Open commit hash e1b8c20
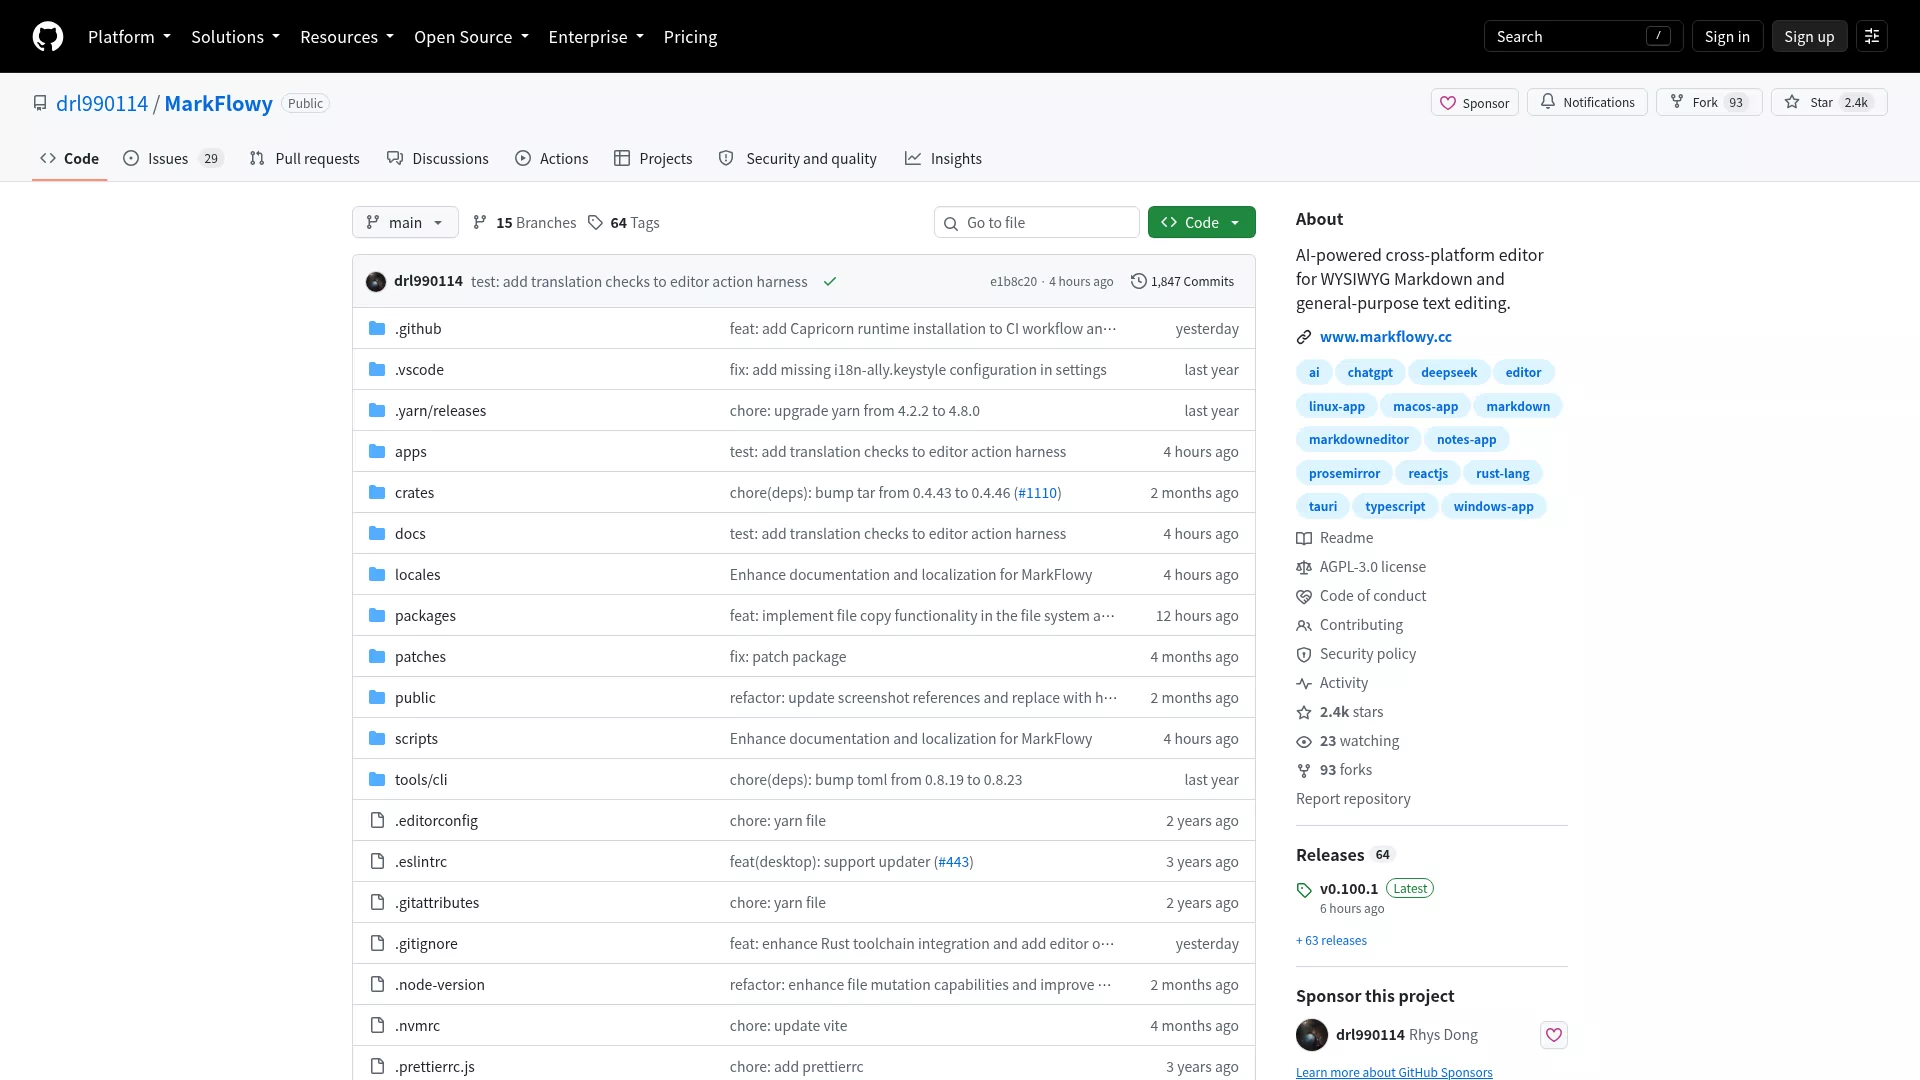Viewport: 1920px width, 1080px height. [x=1013, y=282]
